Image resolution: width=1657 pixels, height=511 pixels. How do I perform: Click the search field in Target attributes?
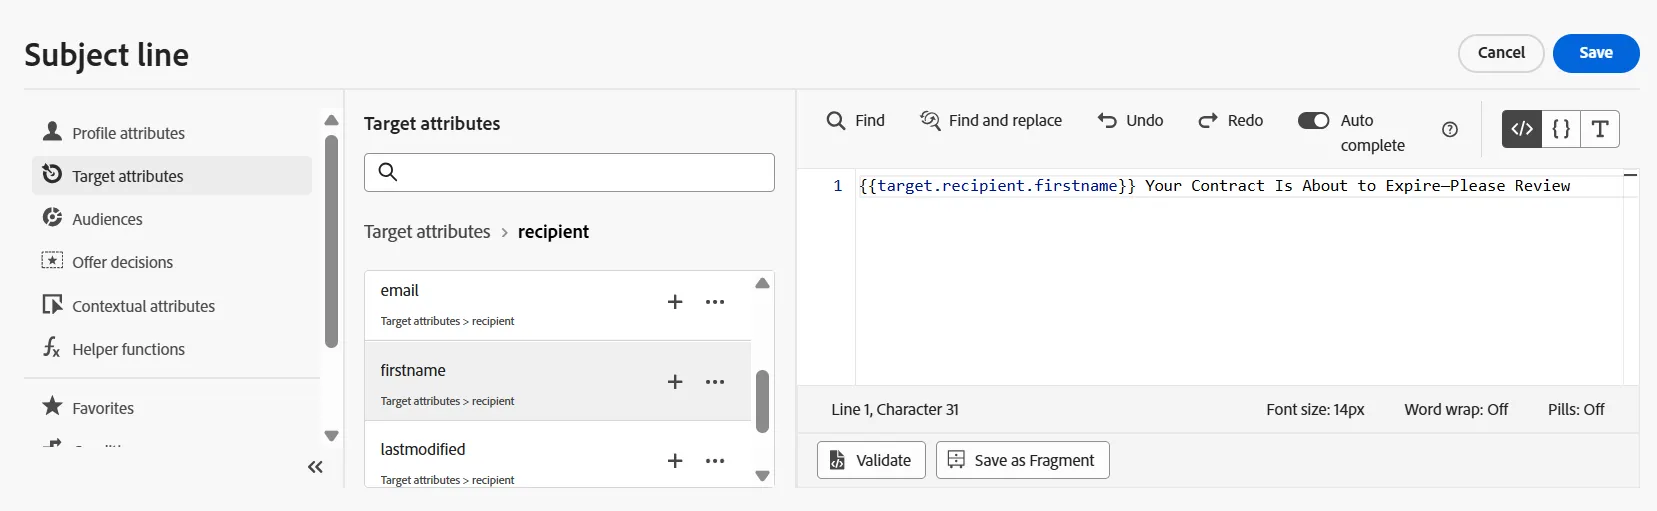point(569,172)
